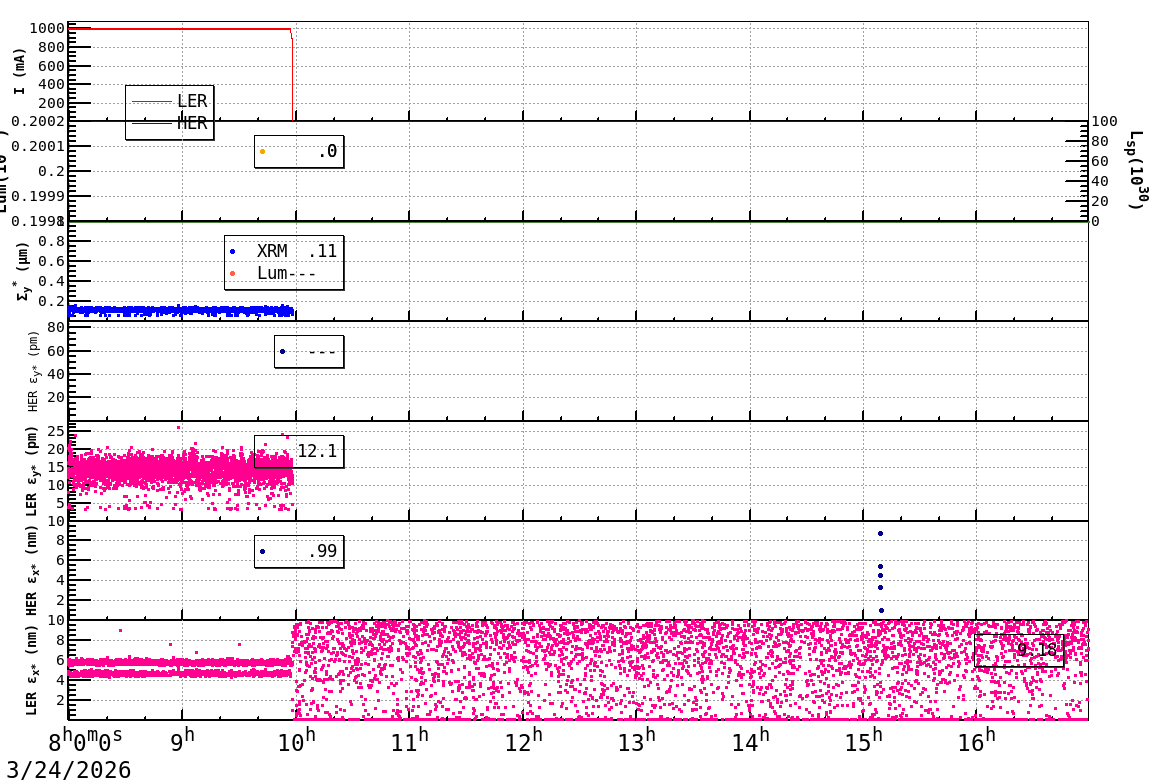Click the XRM .11 legend entry
The image size is (1160, 782).
pos(284,251)
